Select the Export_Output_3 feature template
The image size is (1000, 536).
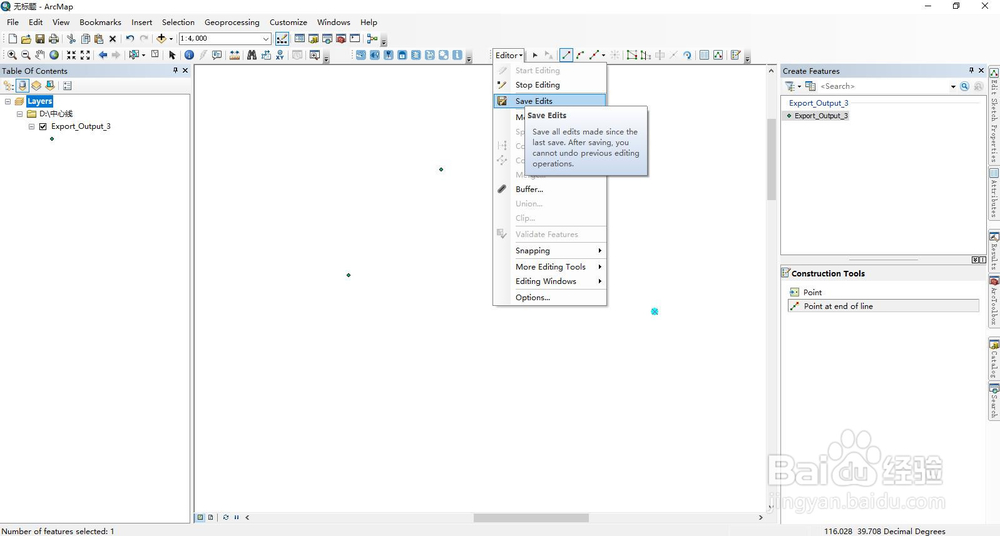click(x=817, y=115)
